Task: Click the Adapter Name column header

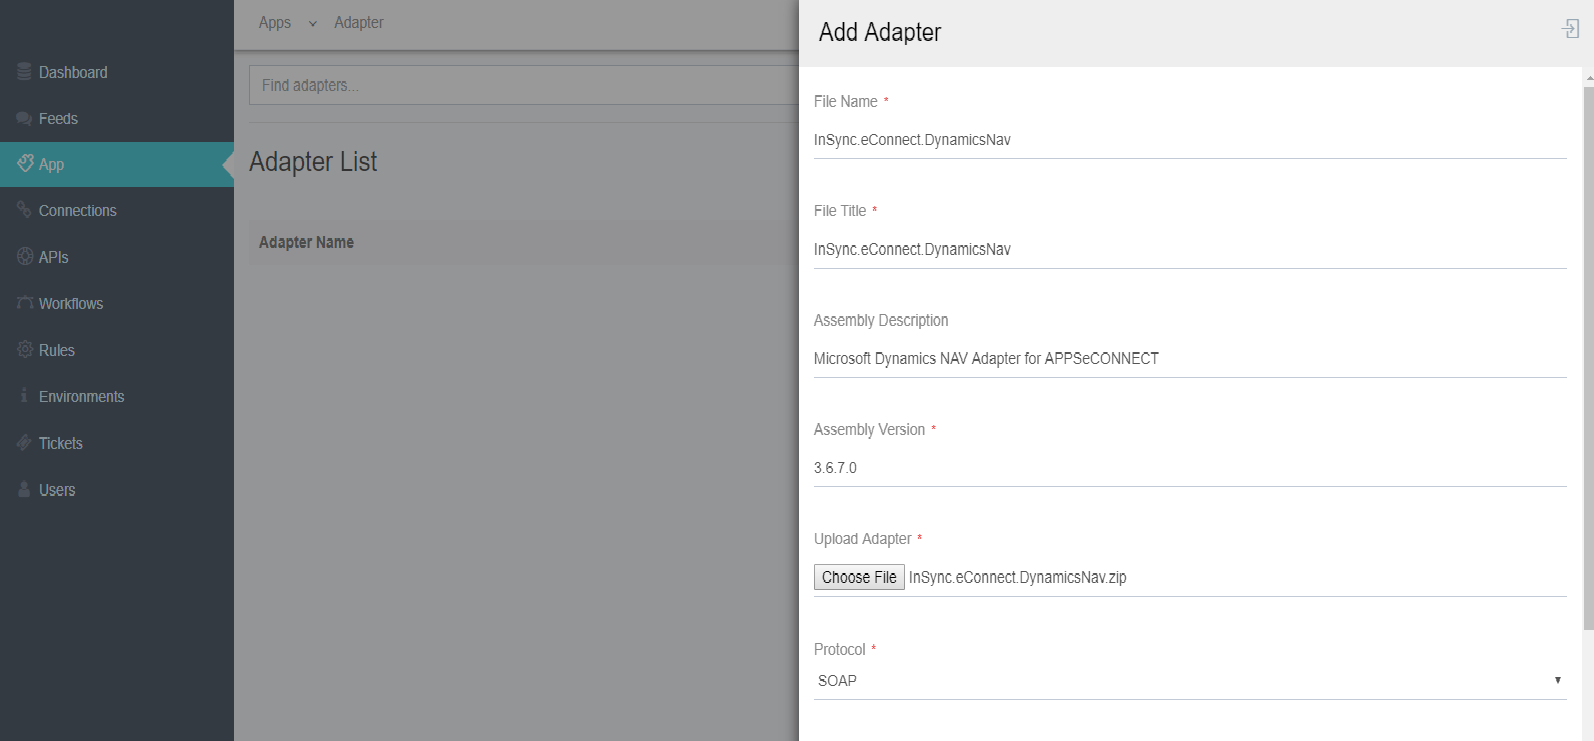Action: 306,242
